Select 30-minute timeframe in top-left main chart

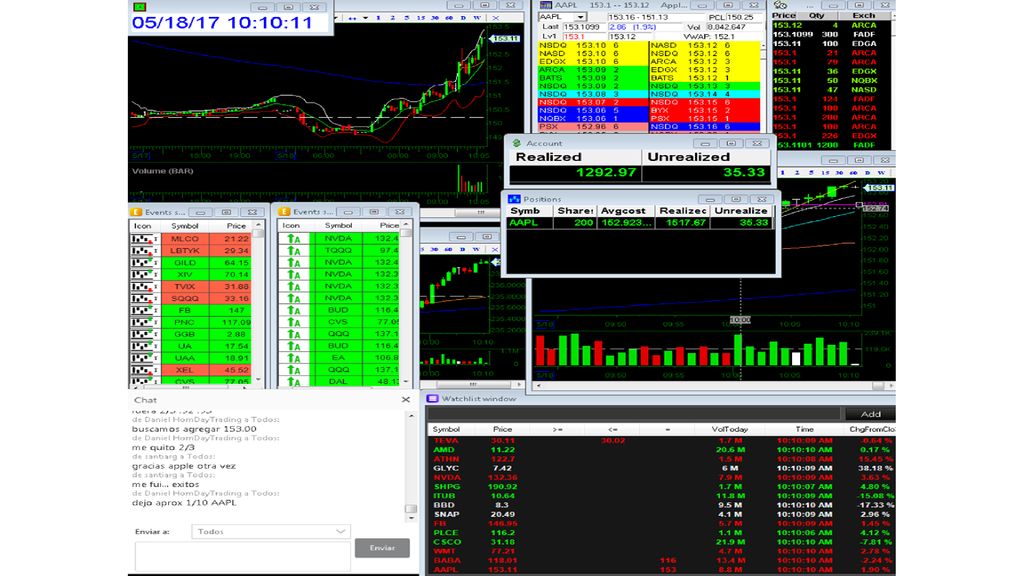(x=435, y=18)
